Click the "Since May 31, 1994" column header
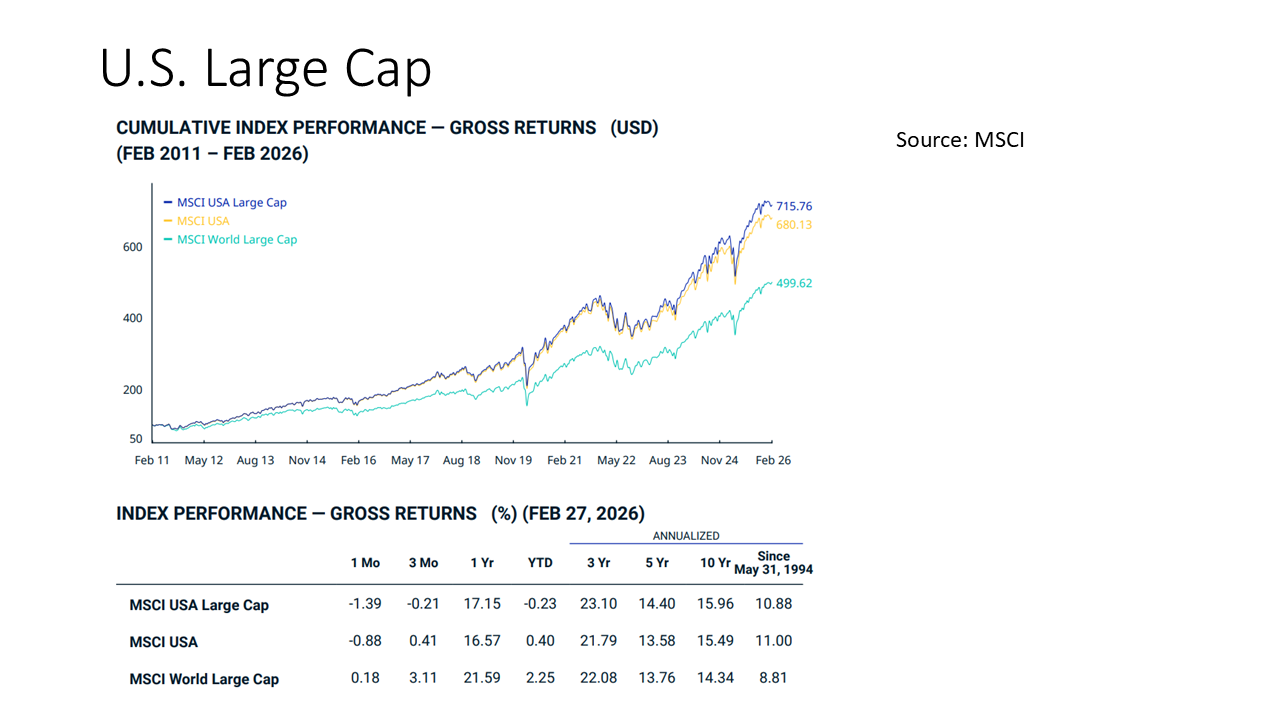The width and height of the screenshot is (1280, 720). click(x=773, y=563)
